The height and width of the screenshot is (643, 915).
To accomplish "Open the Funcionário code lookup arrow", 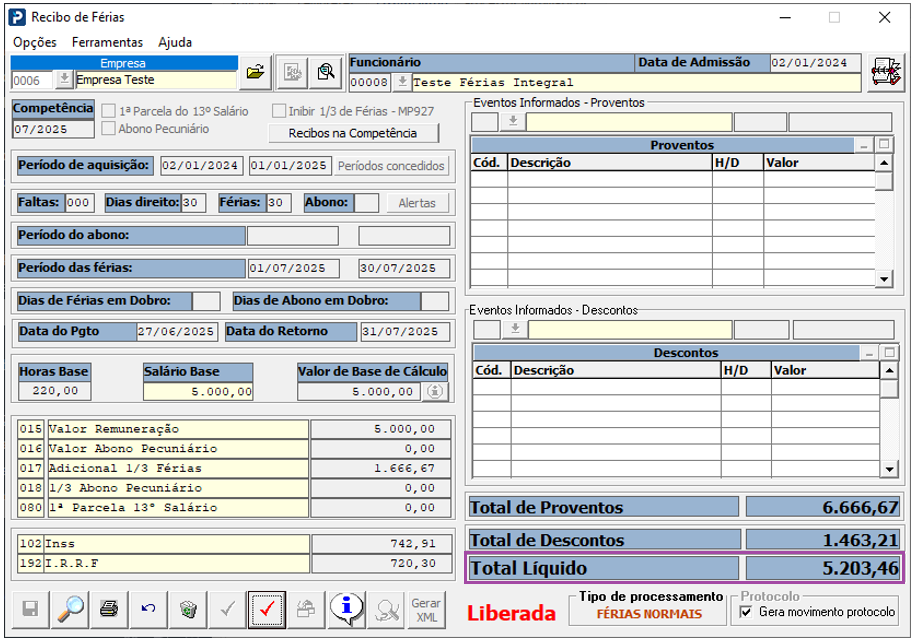I will pos(402,82).
